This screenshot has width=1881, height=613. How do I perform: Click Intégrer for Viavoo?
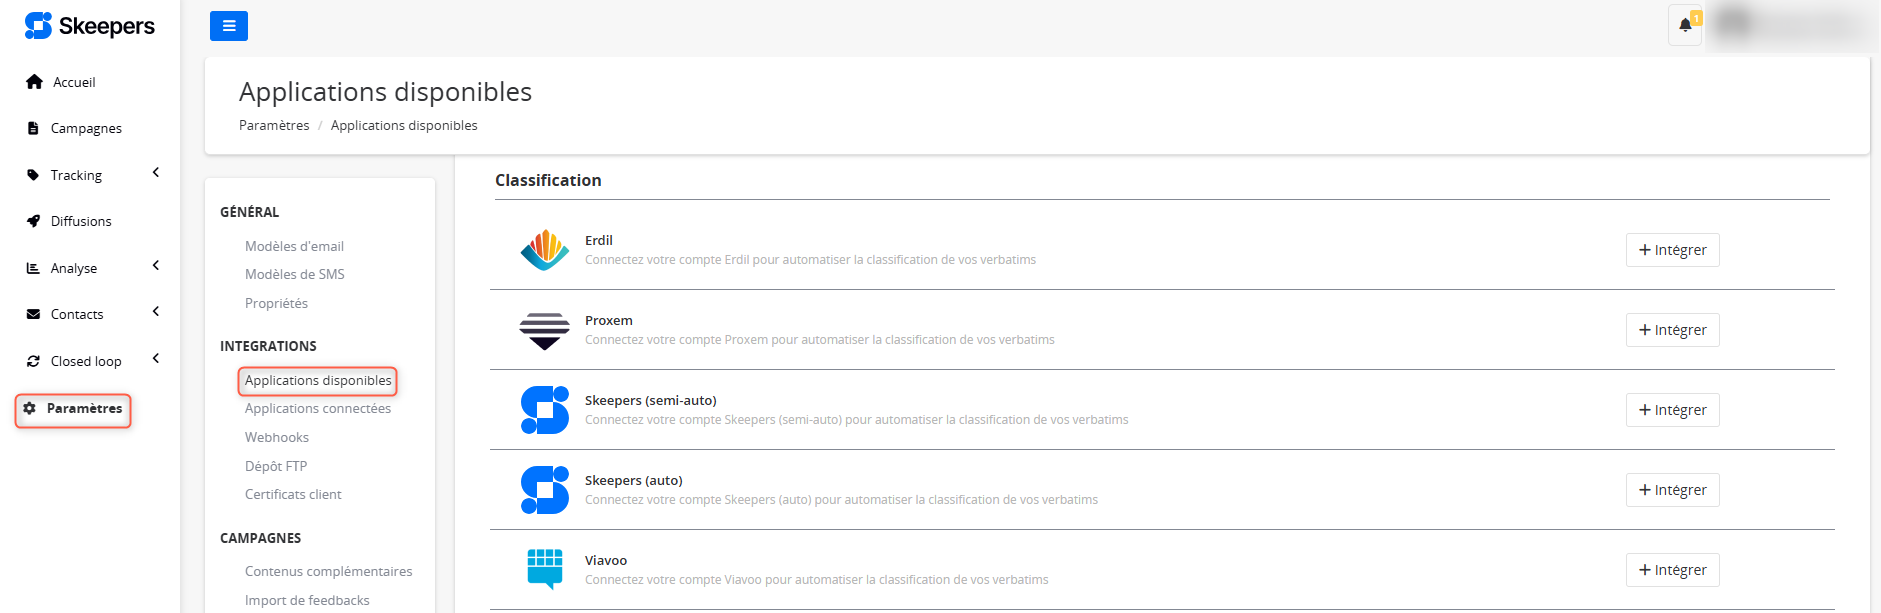pyautogui.click(x=1672, y=570)
